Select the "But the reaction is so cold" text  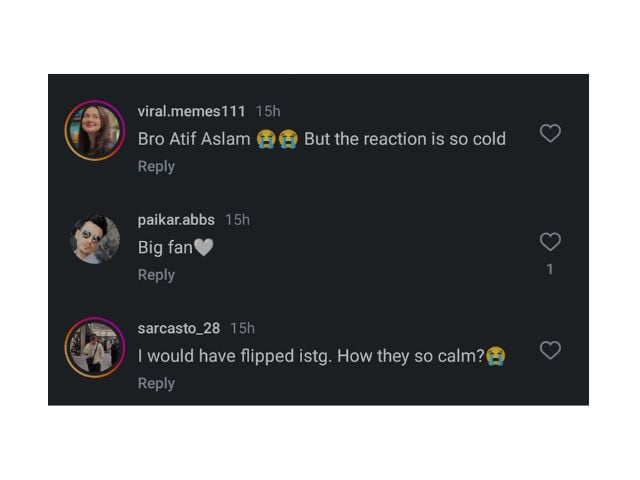(404, 139)
